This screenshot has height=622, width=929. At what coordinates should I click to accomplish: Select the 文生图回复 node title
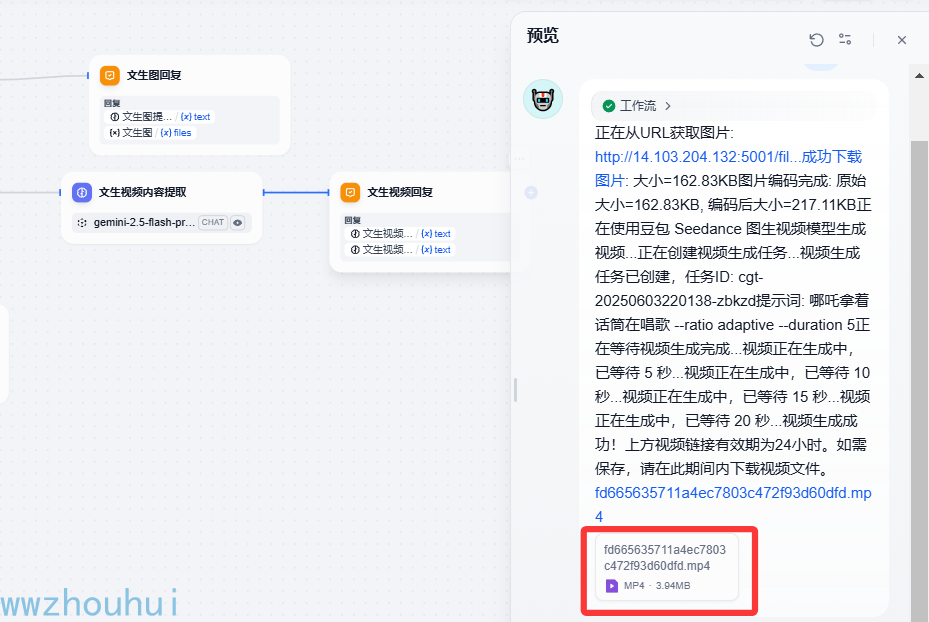(x=154, y=75)
